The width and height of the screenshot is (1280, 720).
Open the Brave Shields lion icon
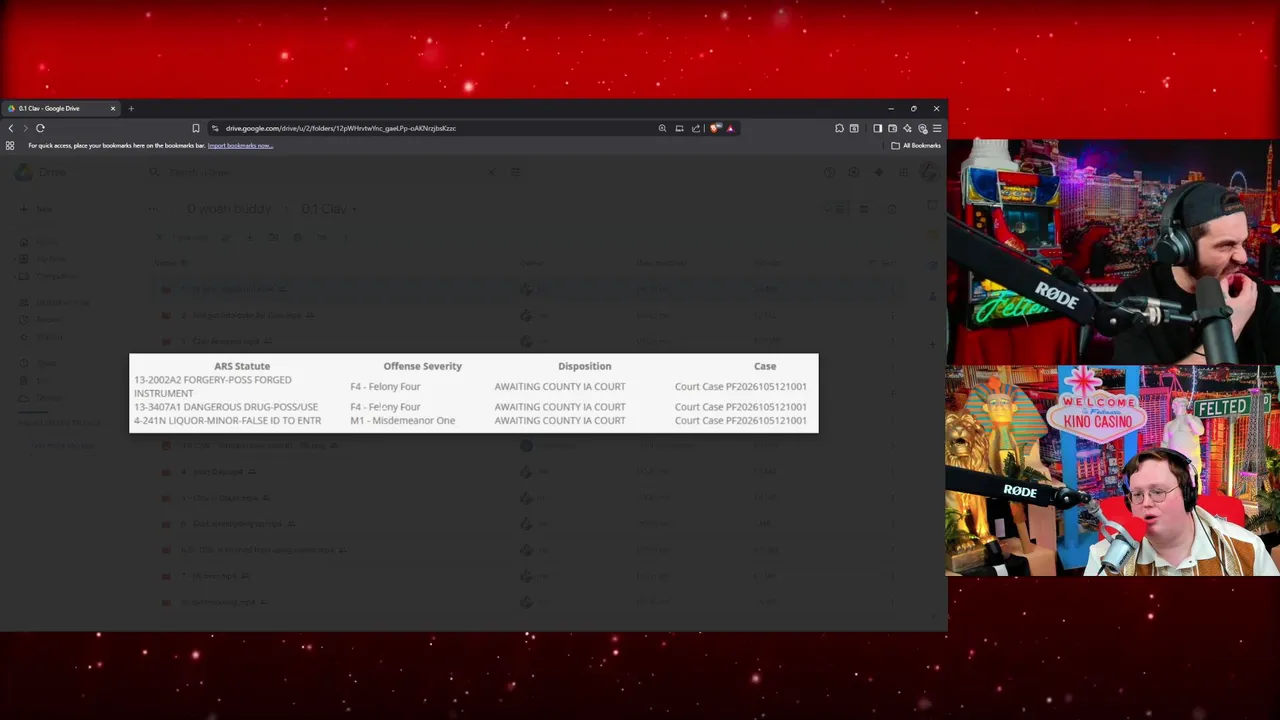[715, 128]
